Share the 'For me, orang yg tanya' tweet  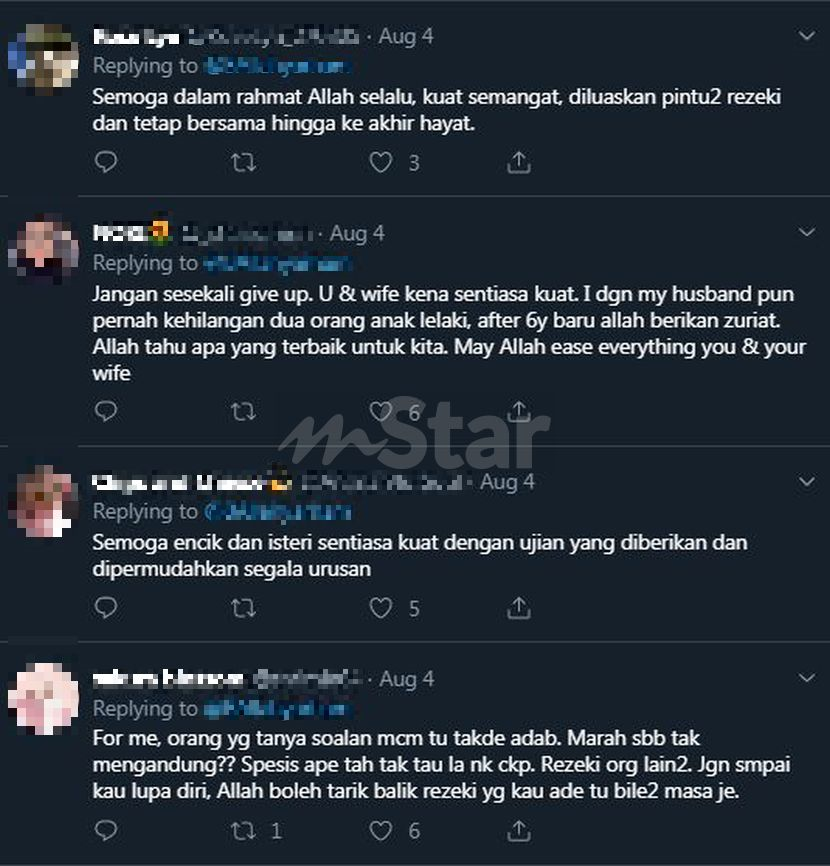point(519,830)
